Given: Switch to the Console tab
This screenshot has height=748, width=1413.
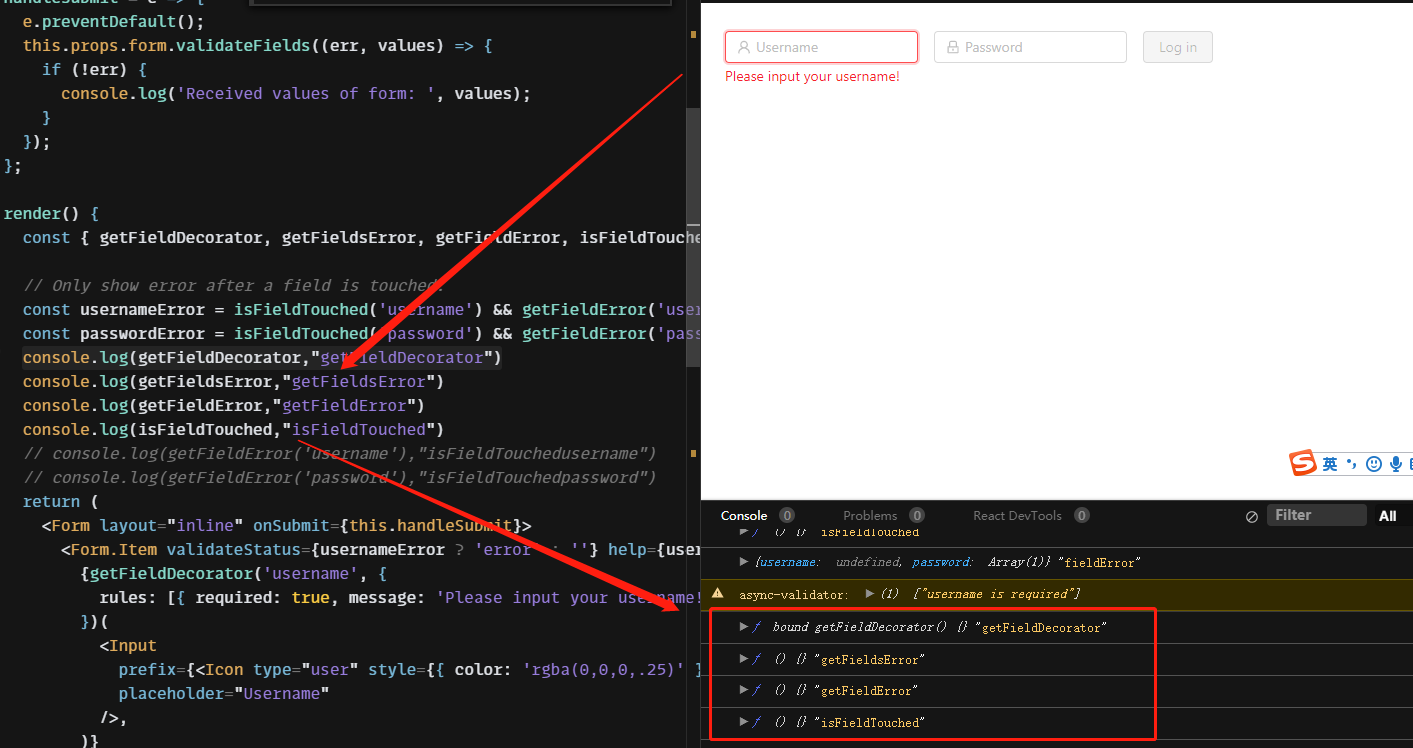Looking at the screenshot, I should point(744,515).
